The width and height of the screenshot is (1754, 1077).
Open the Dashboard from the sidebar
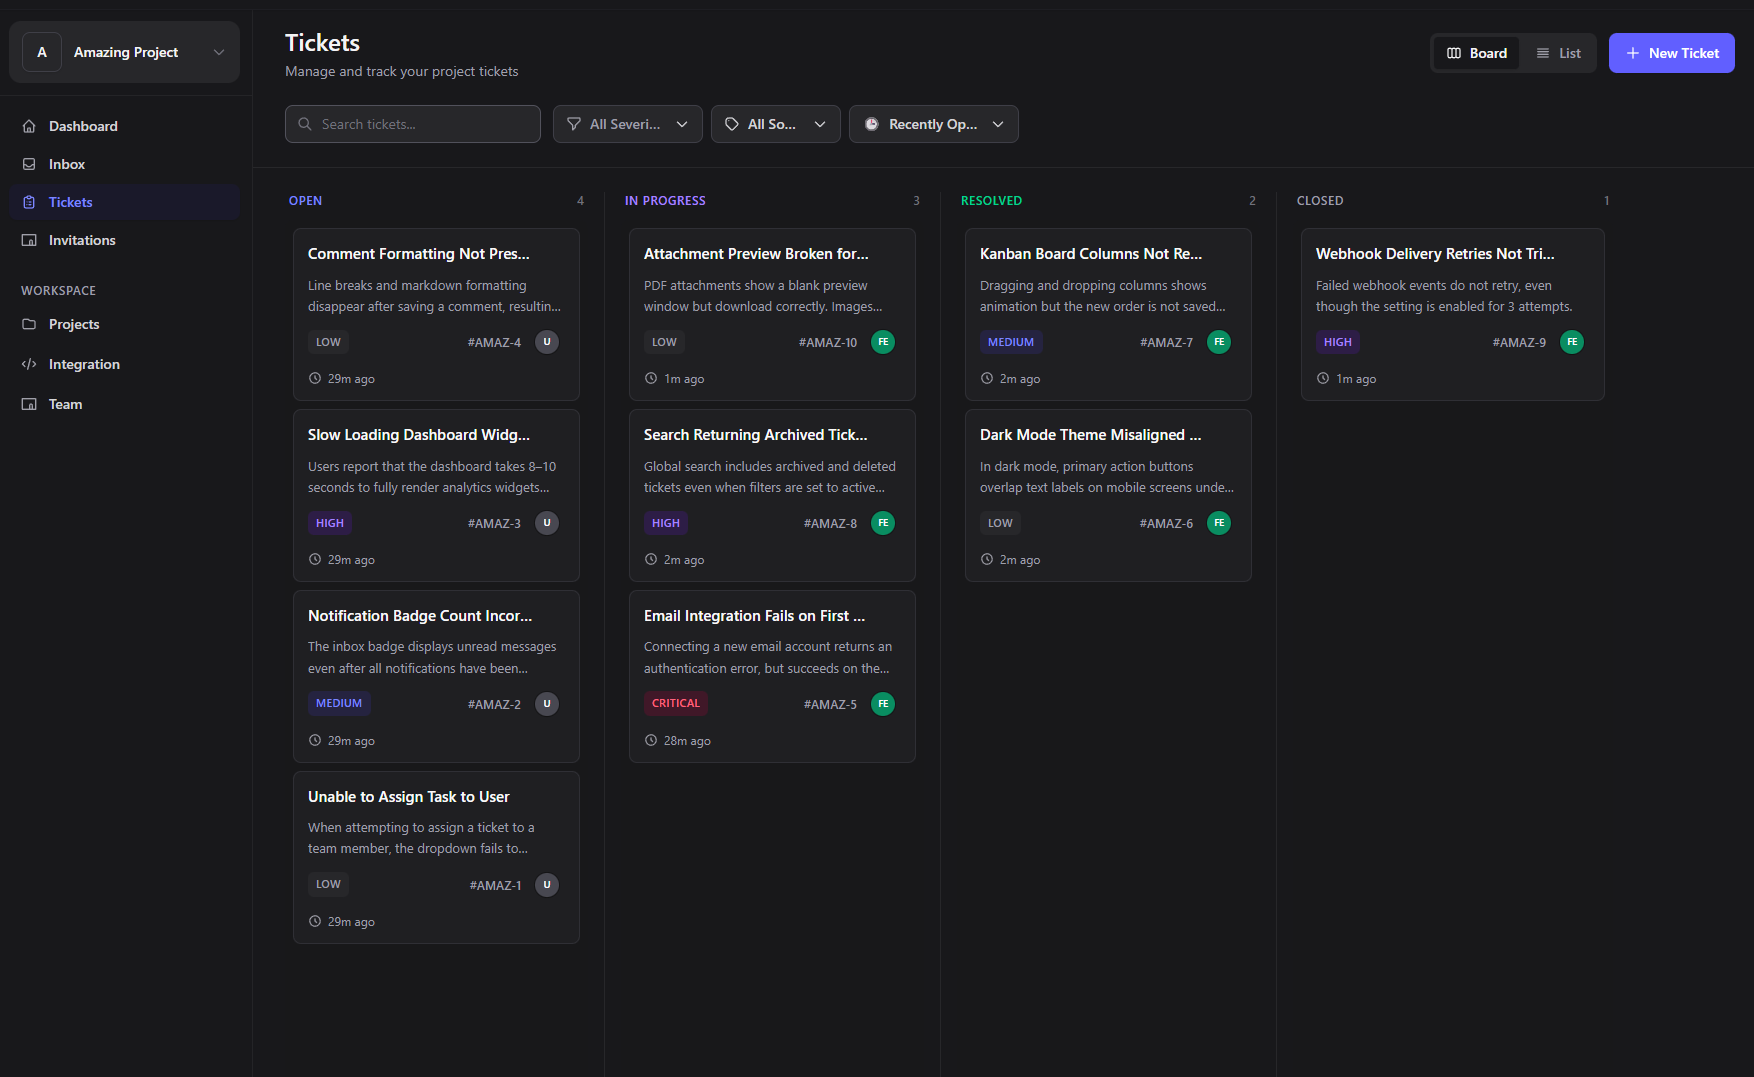coord(83,126)
